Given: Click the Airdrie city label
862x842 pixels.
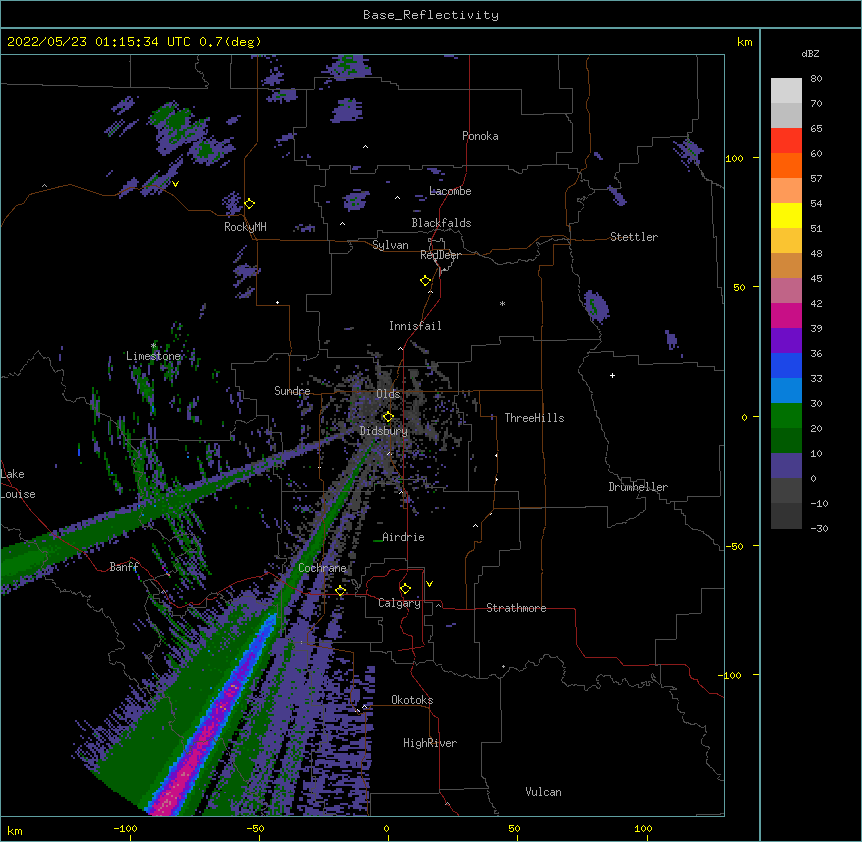Looking at the screenshot, I should pyautogui.click(x=404, y=537).
